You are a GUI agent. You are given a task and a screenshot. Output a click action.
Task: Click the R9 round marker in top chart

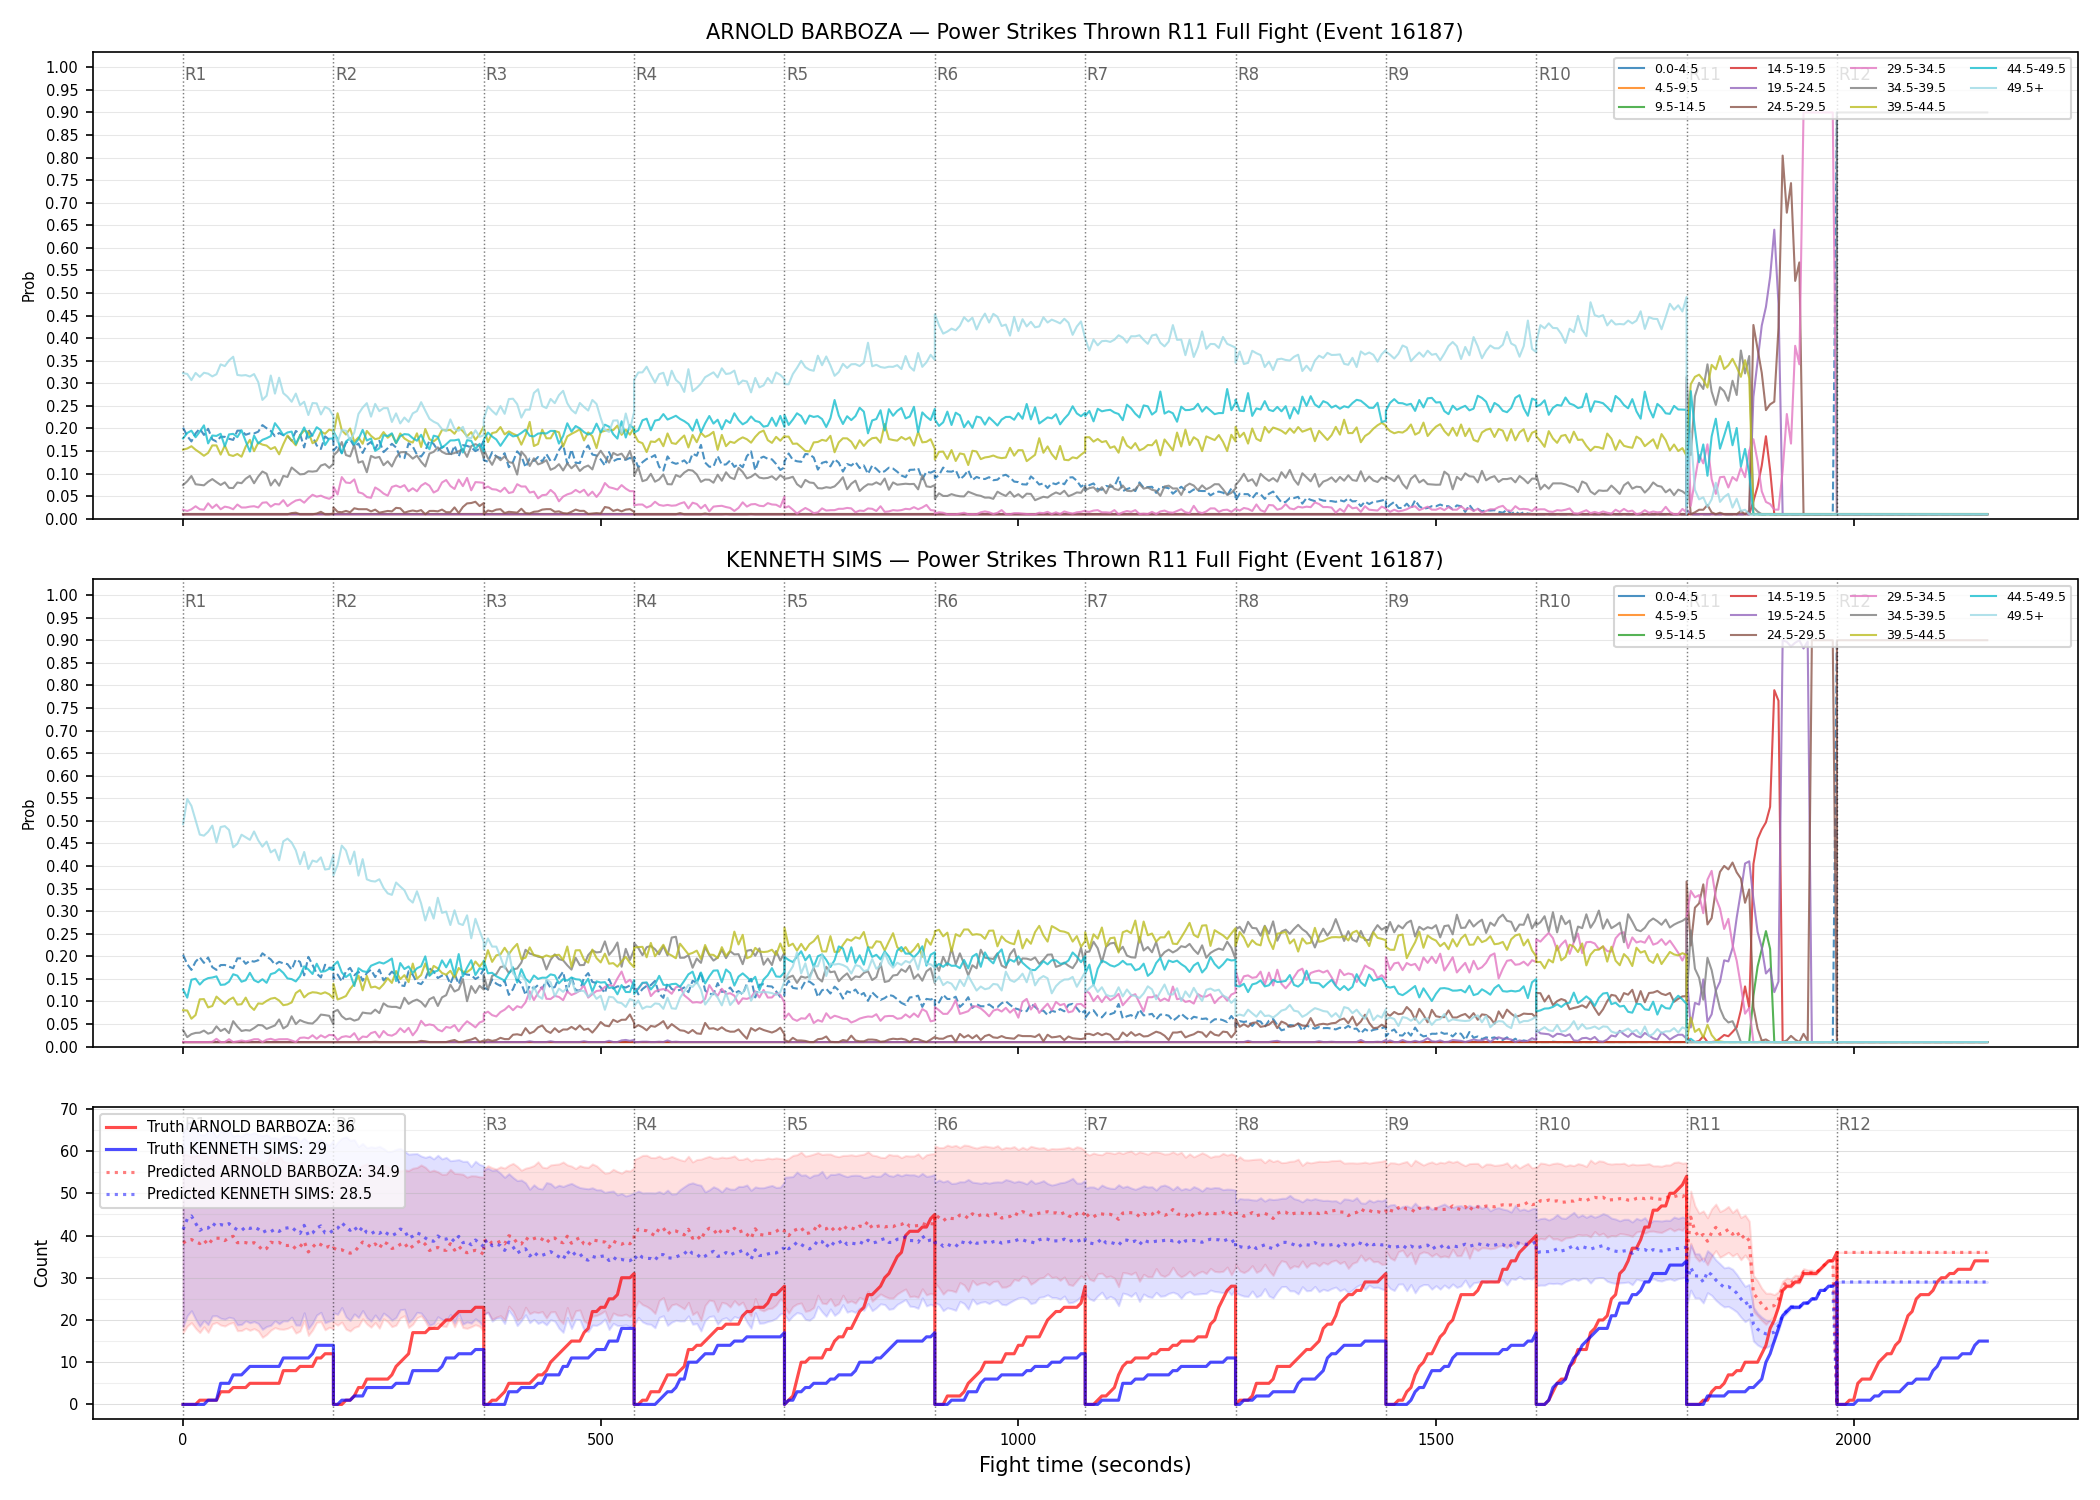click(x=1398, y=74)
